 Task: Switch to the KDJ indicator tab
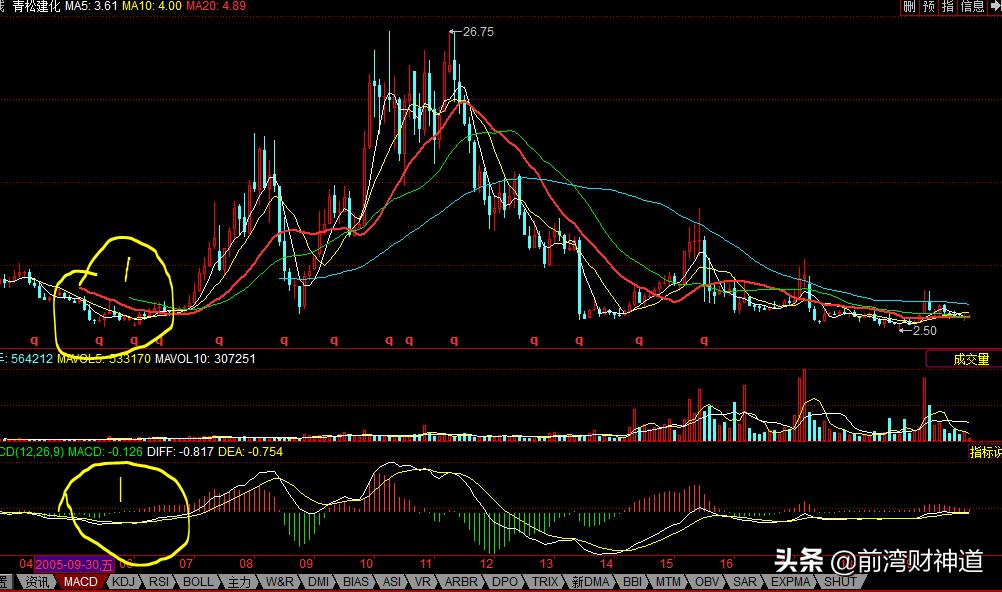123,581
